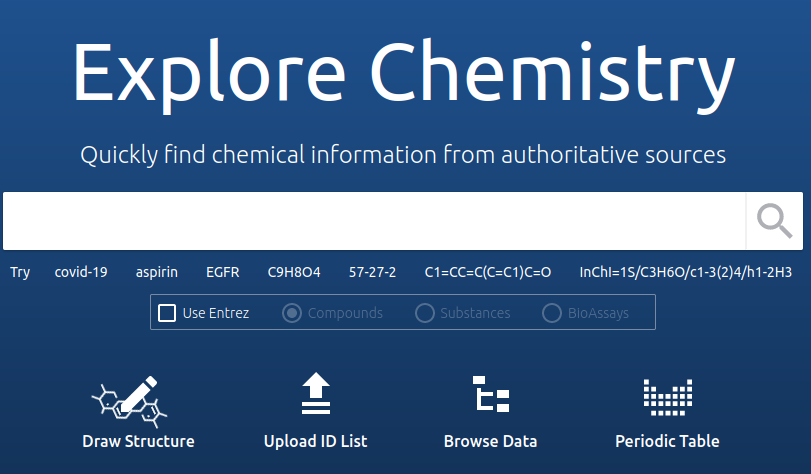Click the magnifying glass search icon
Viewport: 811px width, 474px height.
coord(774,221)
